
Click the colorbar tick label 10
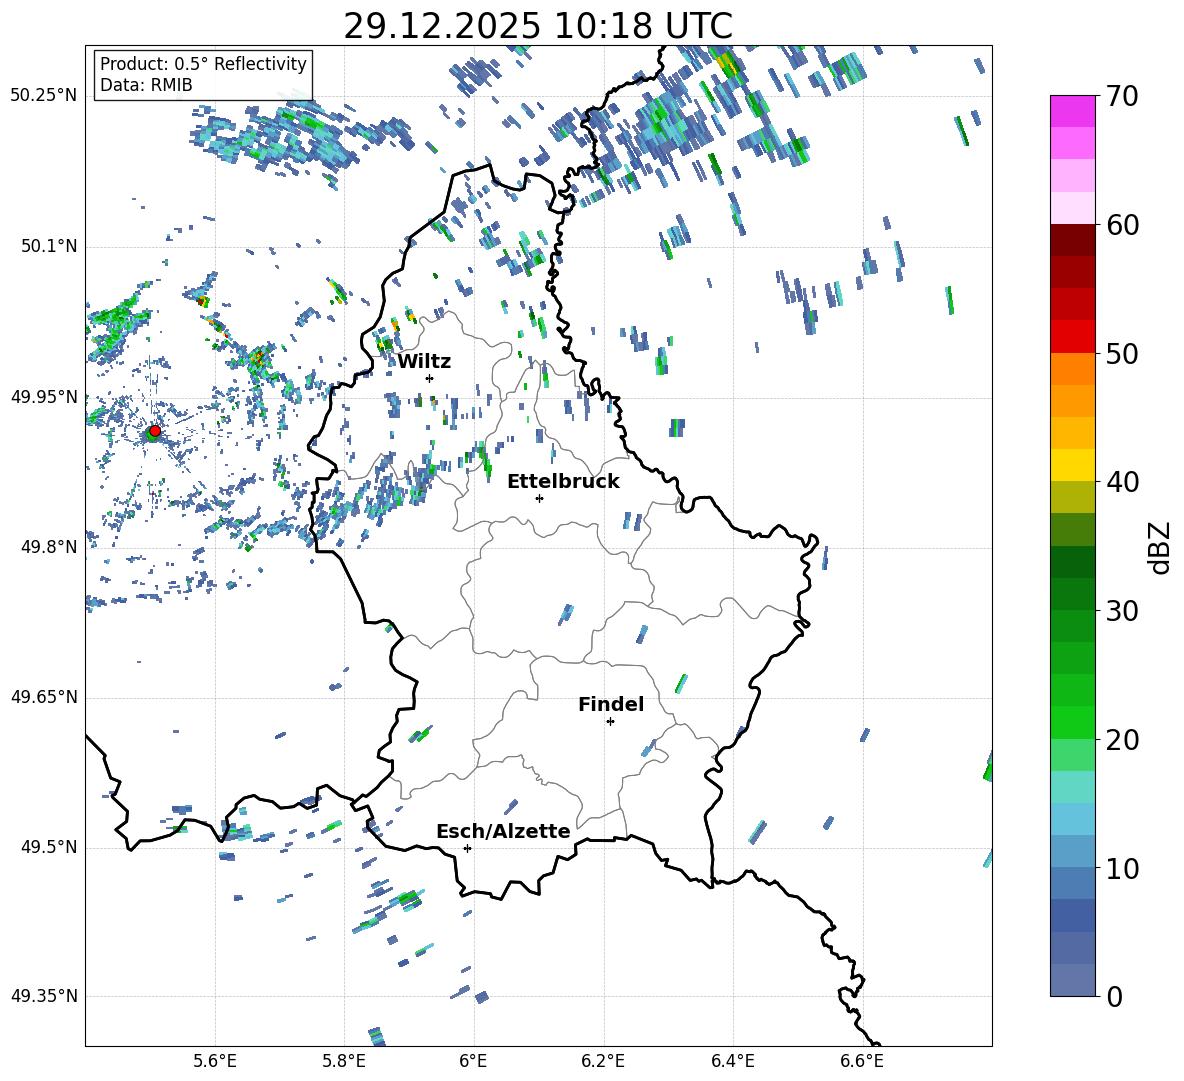coord(1122,868)
